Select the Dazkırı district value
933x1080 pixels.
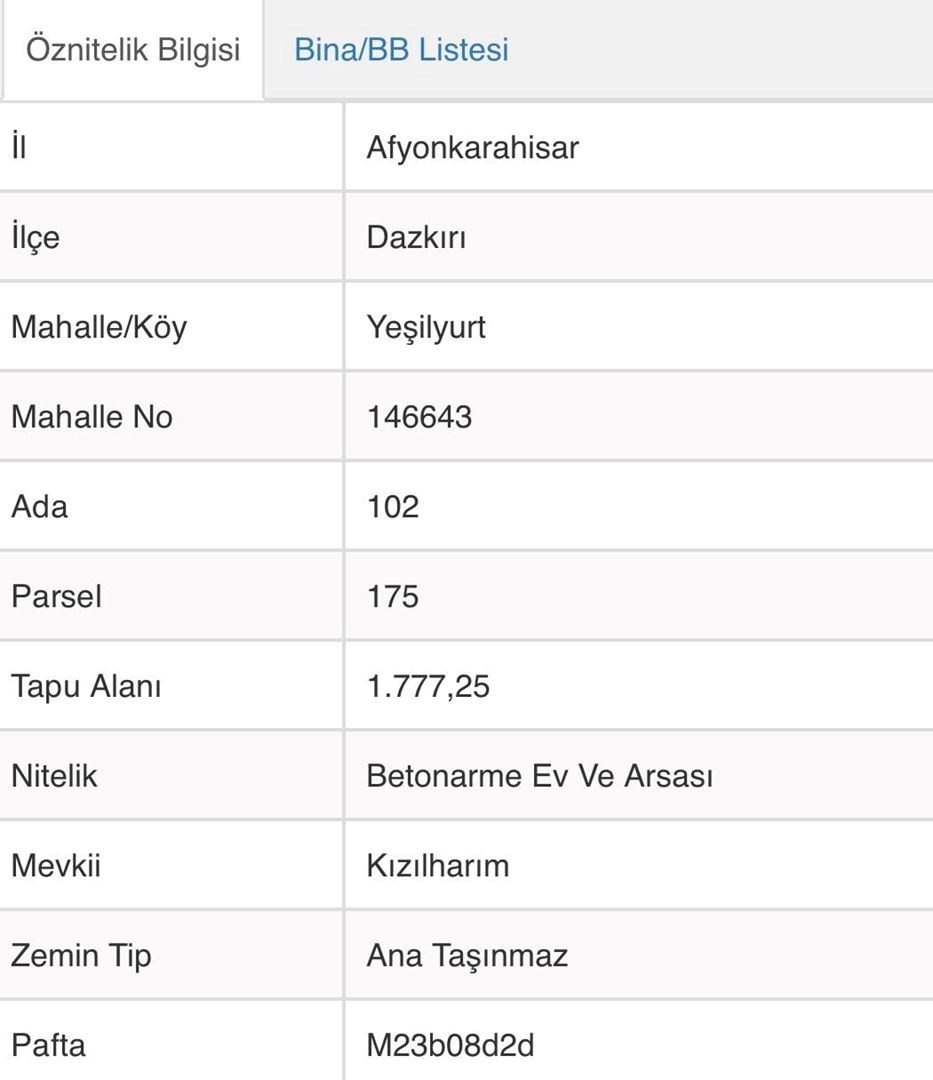click(x=416, y=238)
